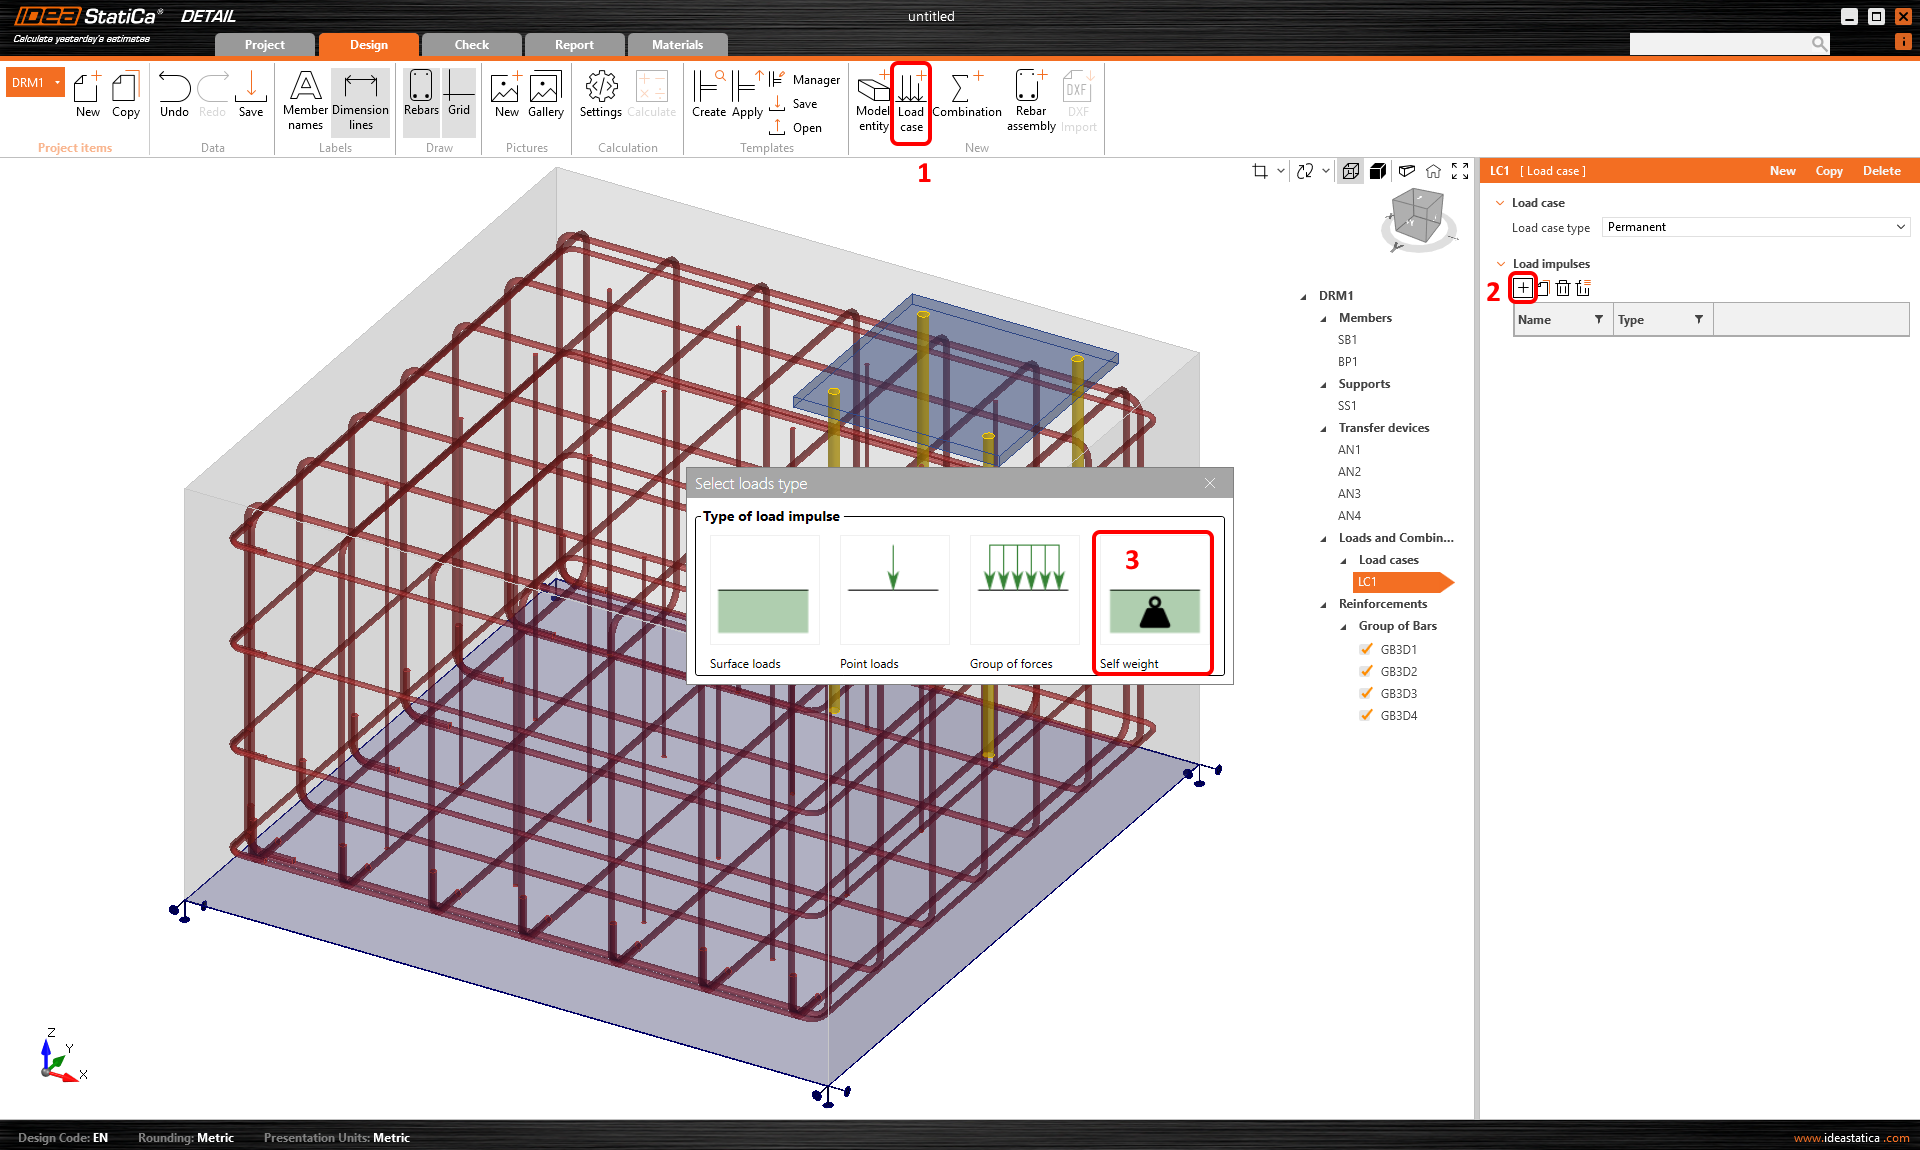Switch to the Check tab
The image size is (1920, 1150).
(x=470, y=44)
